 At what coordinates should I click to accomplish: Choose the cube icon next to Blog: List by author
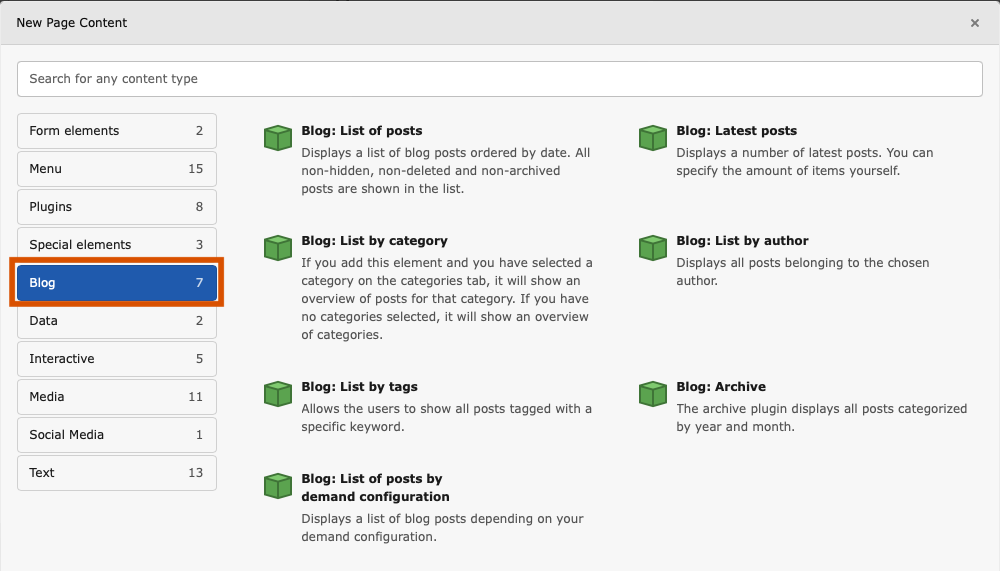[653, 248]
